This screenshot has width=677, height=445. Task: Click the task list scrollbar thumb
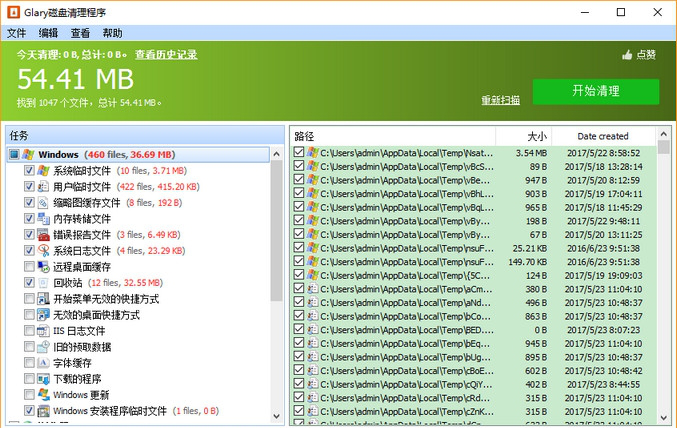point(276,230)
